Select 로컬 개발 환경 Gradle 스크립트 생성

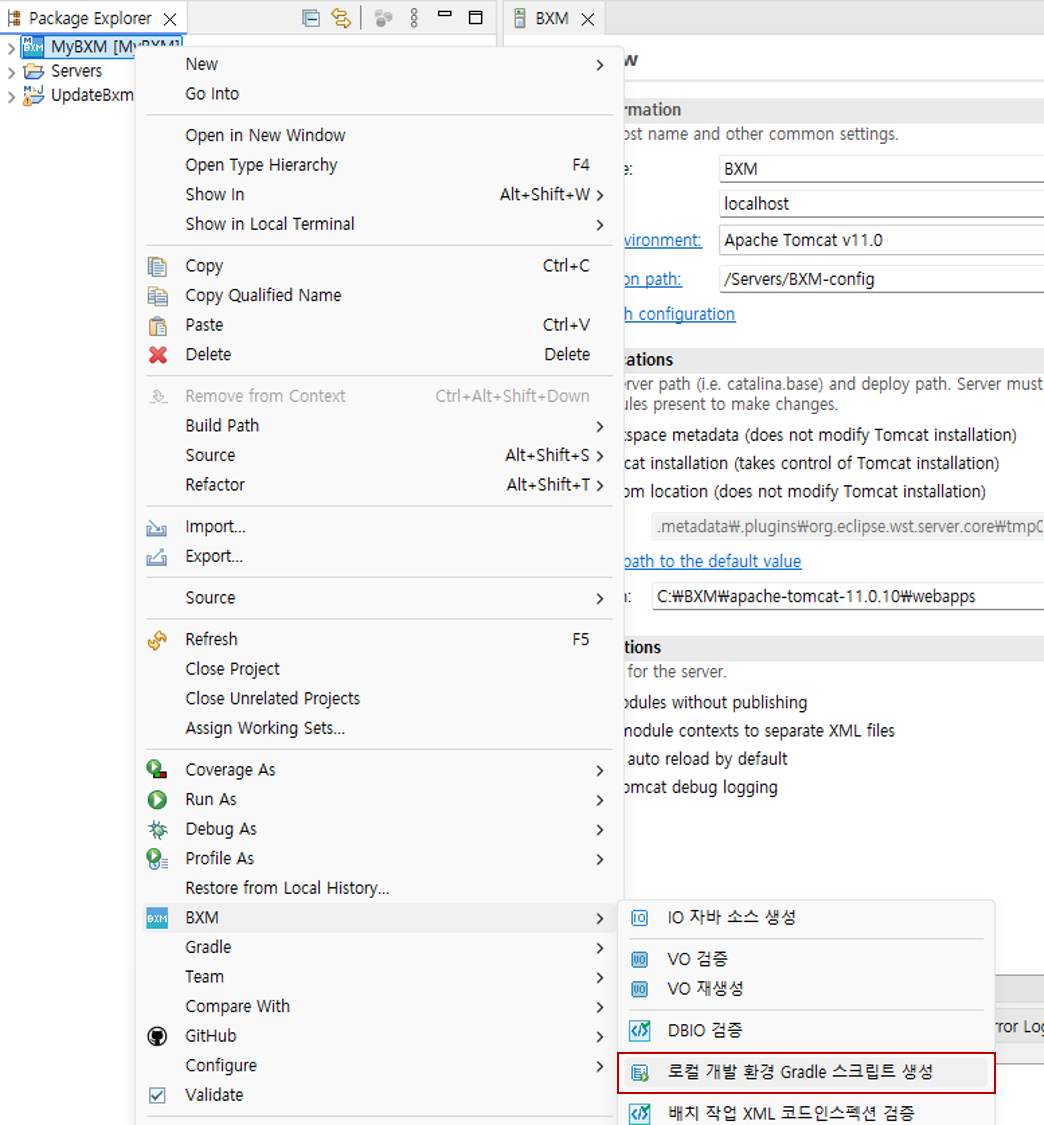pyautogui.click(x=800, y=1072)
